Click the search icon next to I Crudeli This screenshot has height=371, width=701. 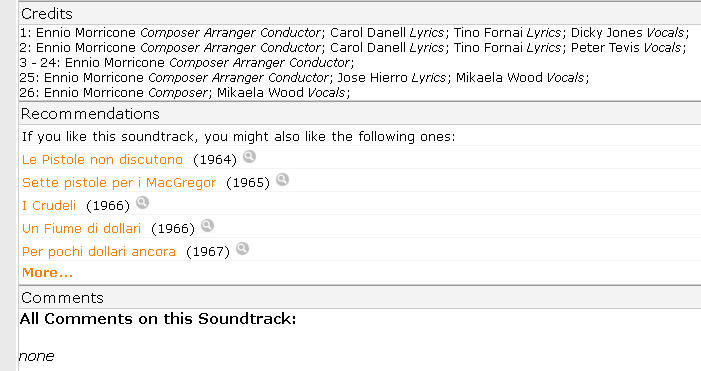pos(142,203)
